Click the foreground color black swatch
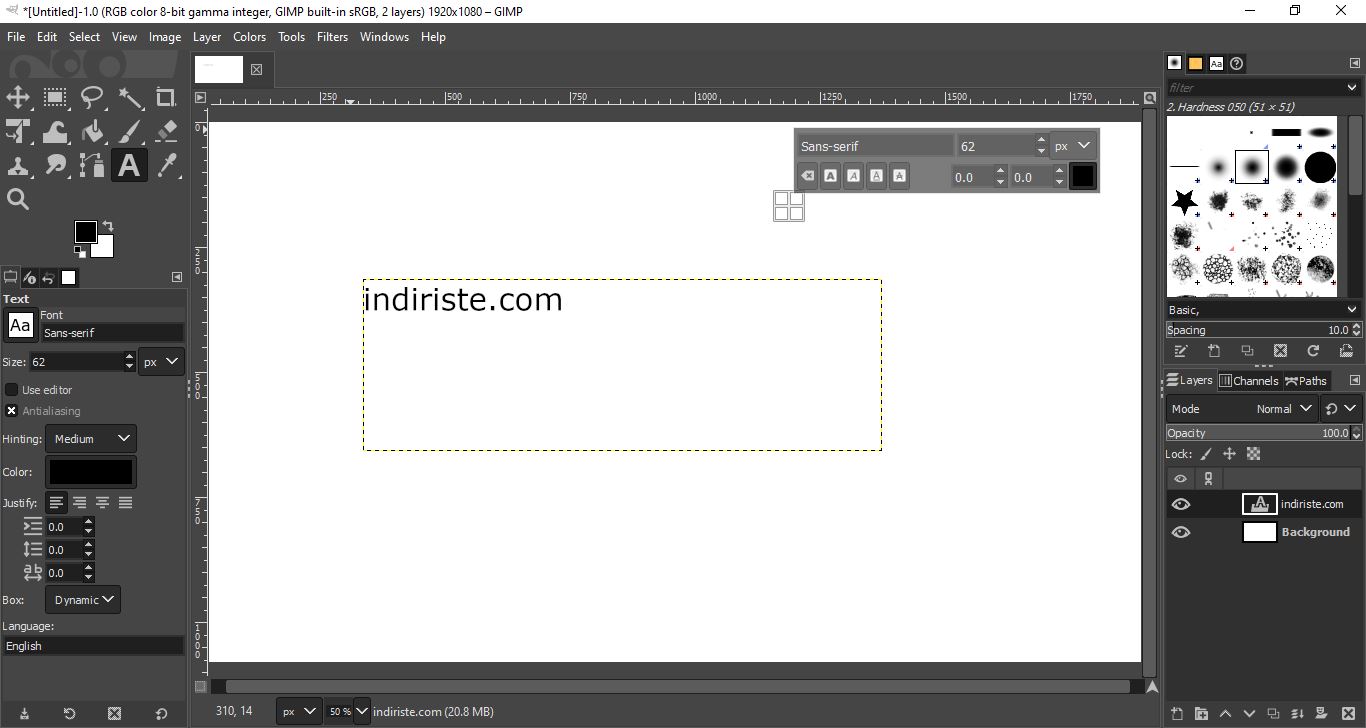 [x=86, y=232]
